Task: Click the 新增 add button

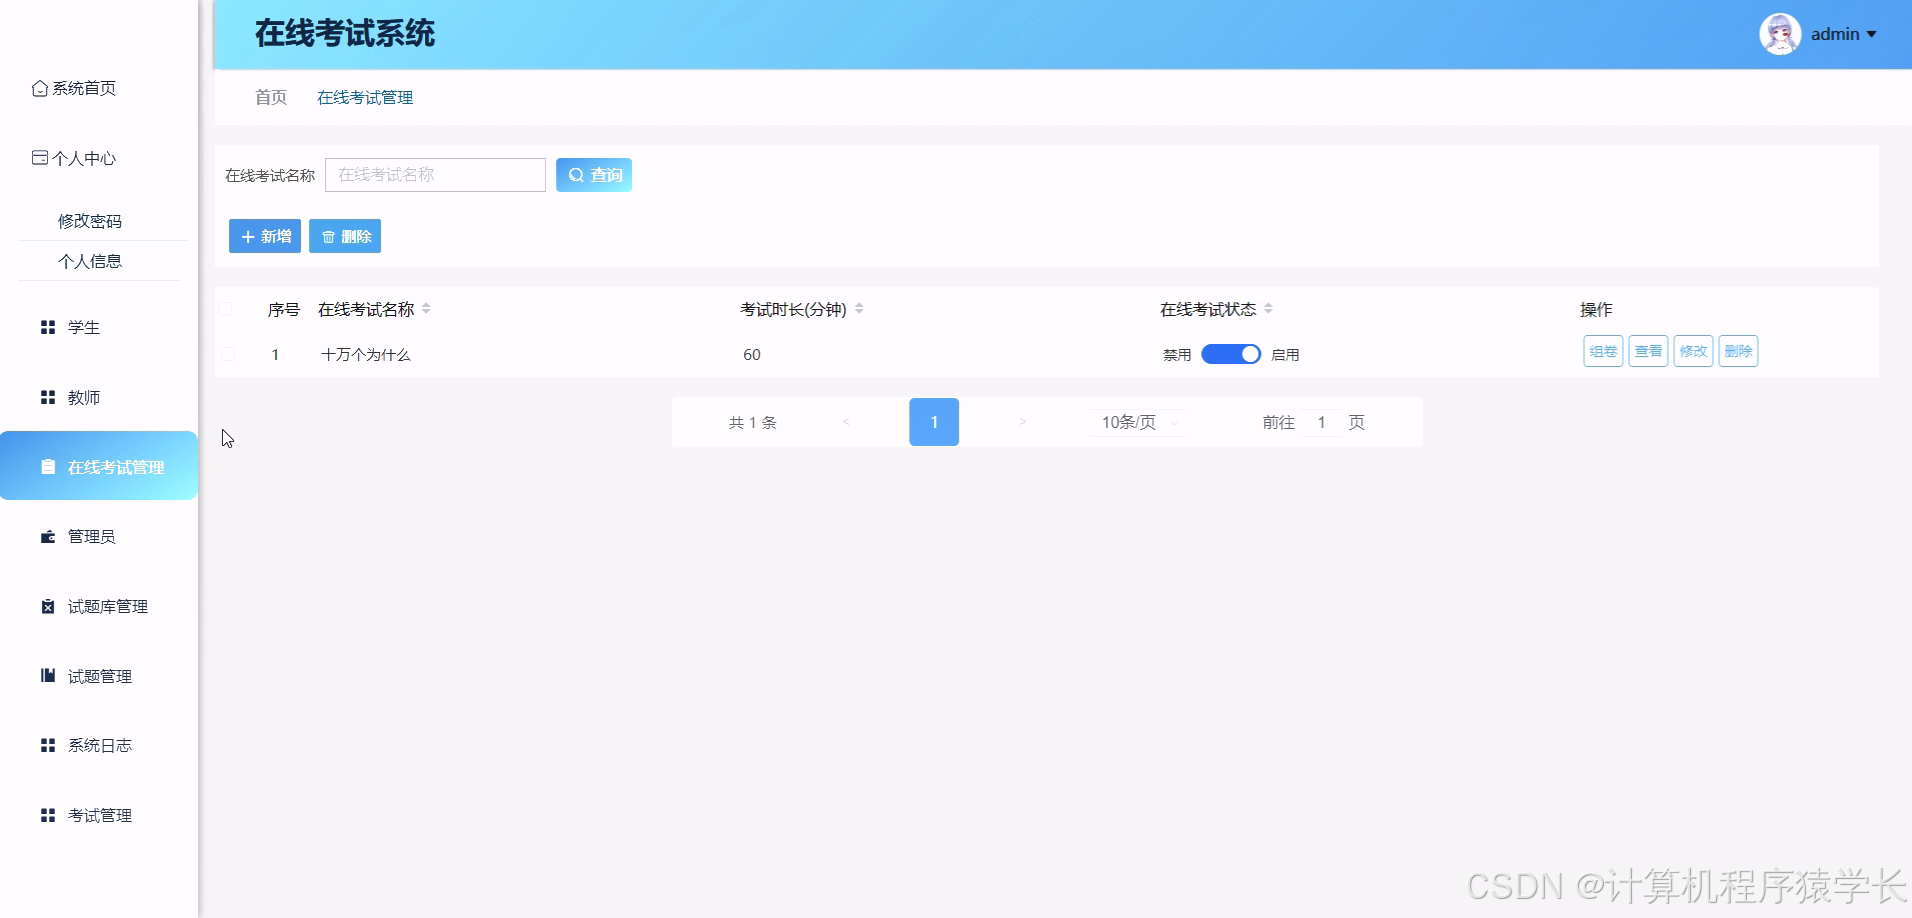Action: coord(264,236)
